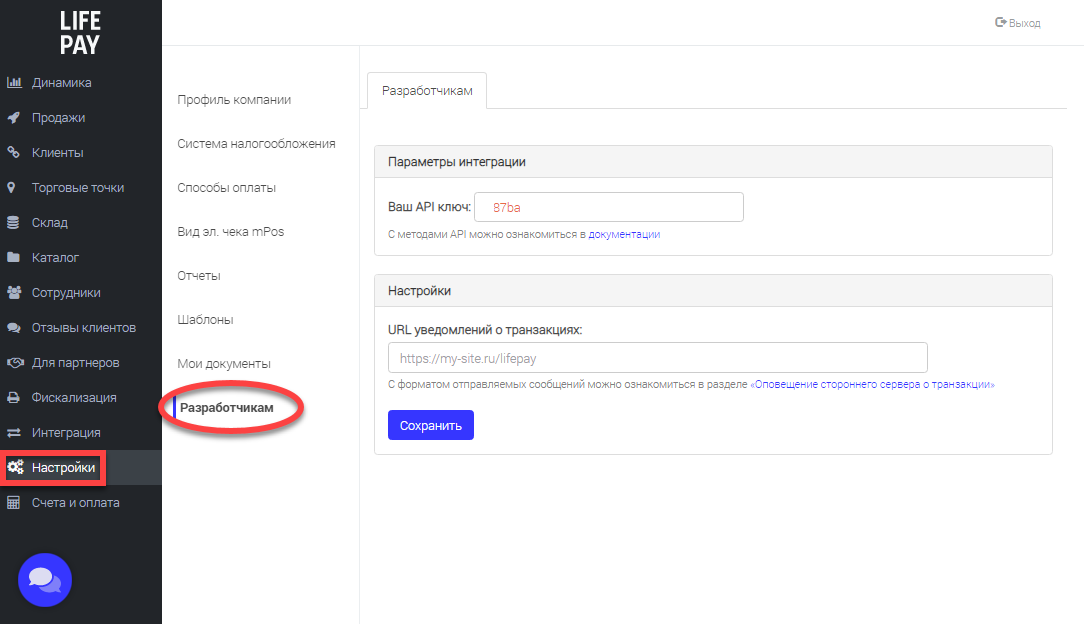
Task: Open the Отзывы клиентов menu section
Action: coord(84,328)
